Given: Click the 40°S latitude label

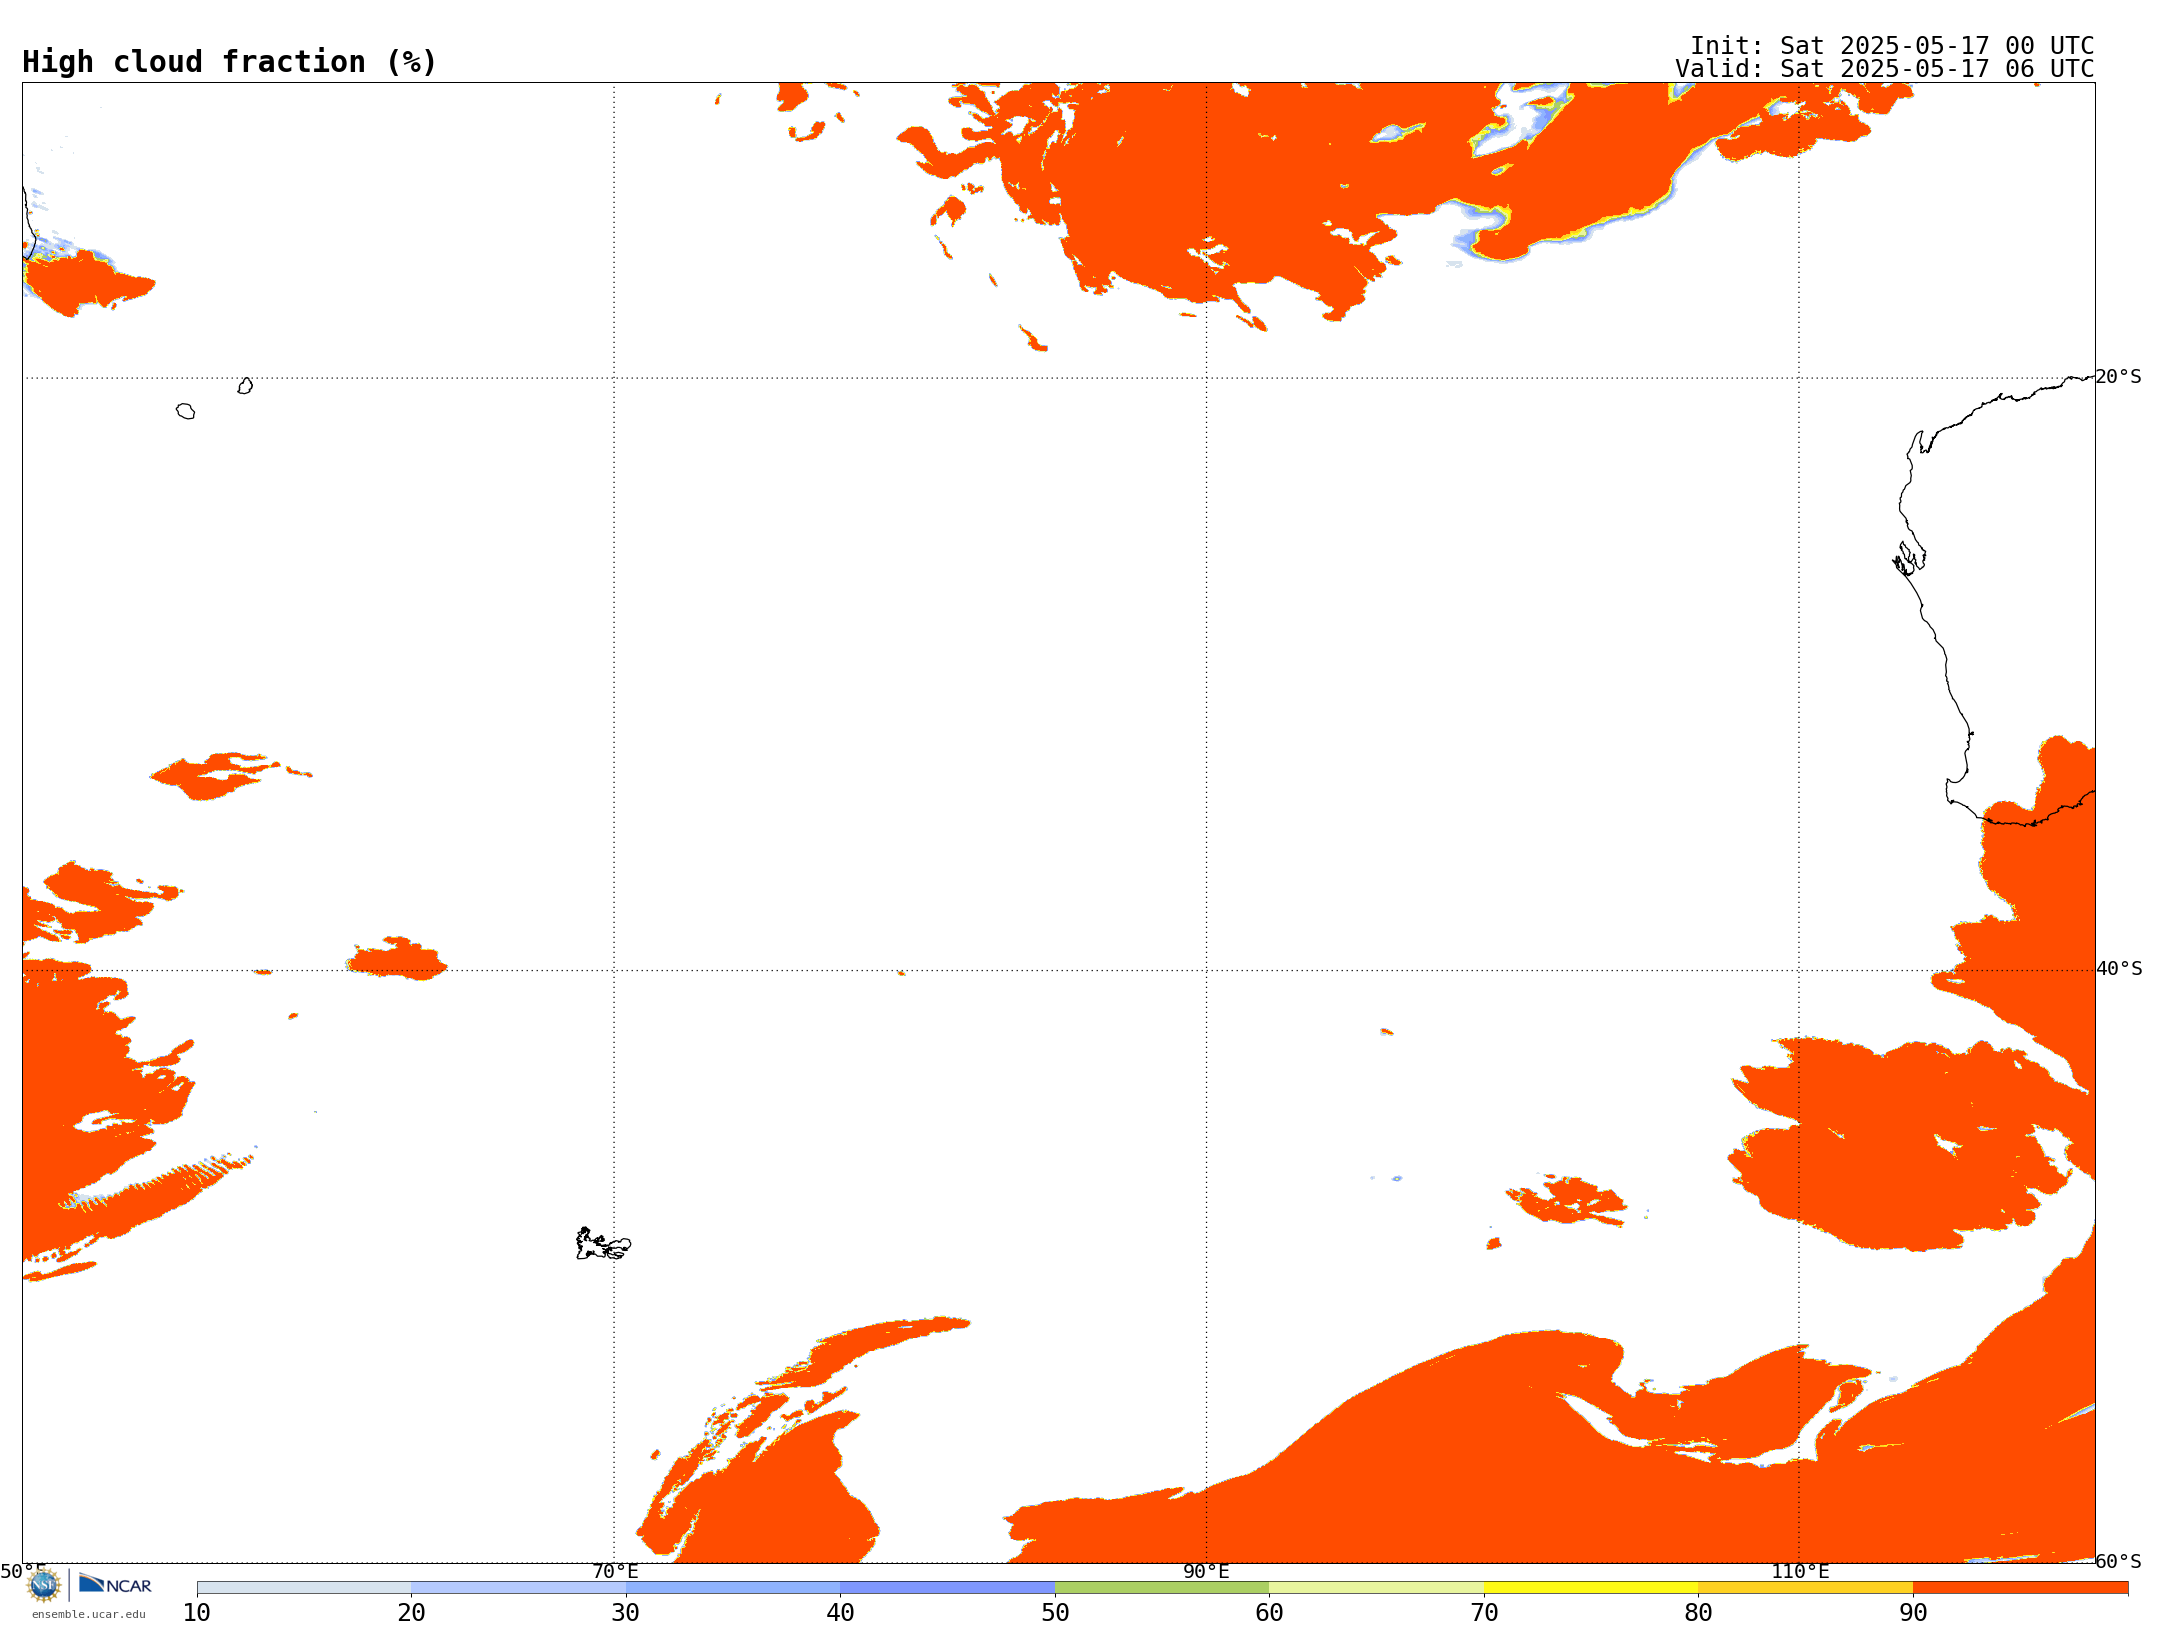Looking at the screenshot, I should click(x=2119, y=969).
